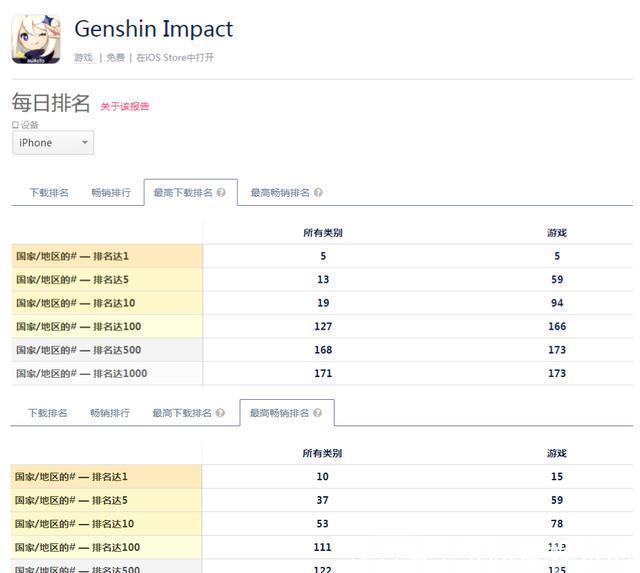Click help icon next to upper 最高畅销排名
The image size is (640, 573).
(318, 192)
